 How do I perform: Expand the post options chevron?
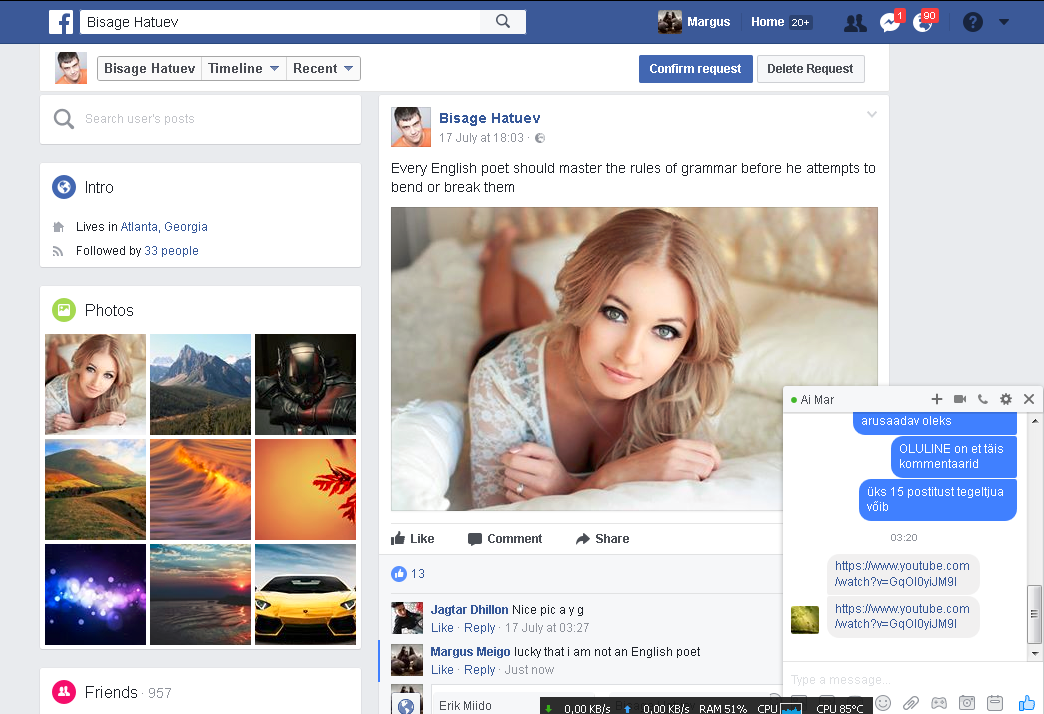coord(872,115)
